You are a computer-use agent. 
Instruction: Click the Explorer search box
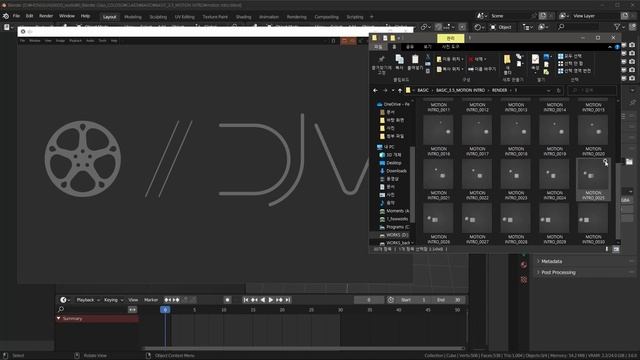click(592, 90)
